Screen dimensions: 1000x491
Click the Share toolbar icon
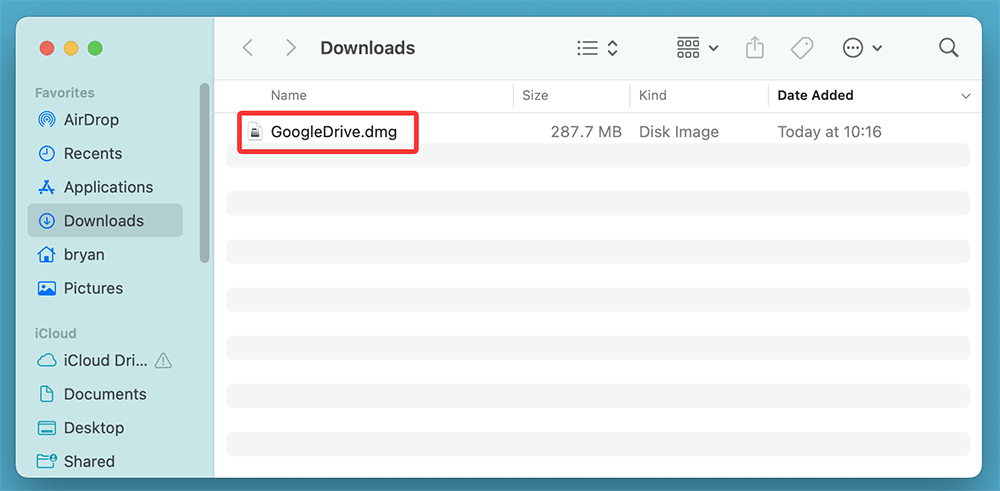click(754, 48)
